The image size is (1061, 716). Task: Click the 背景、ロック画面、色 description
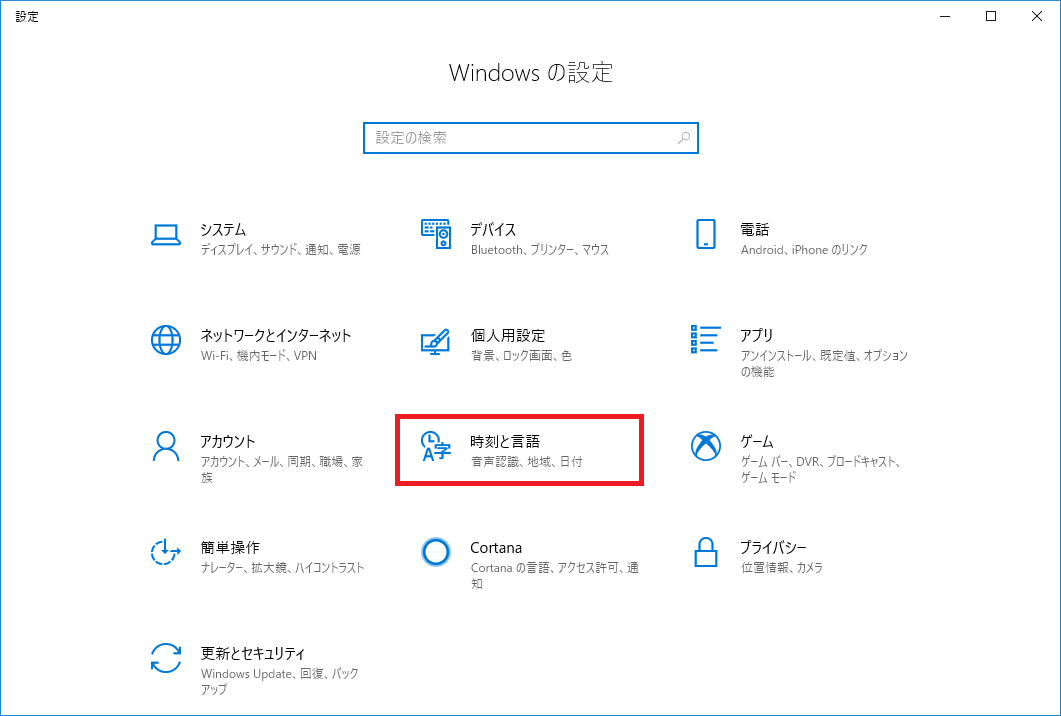click(x=521, y=355)
